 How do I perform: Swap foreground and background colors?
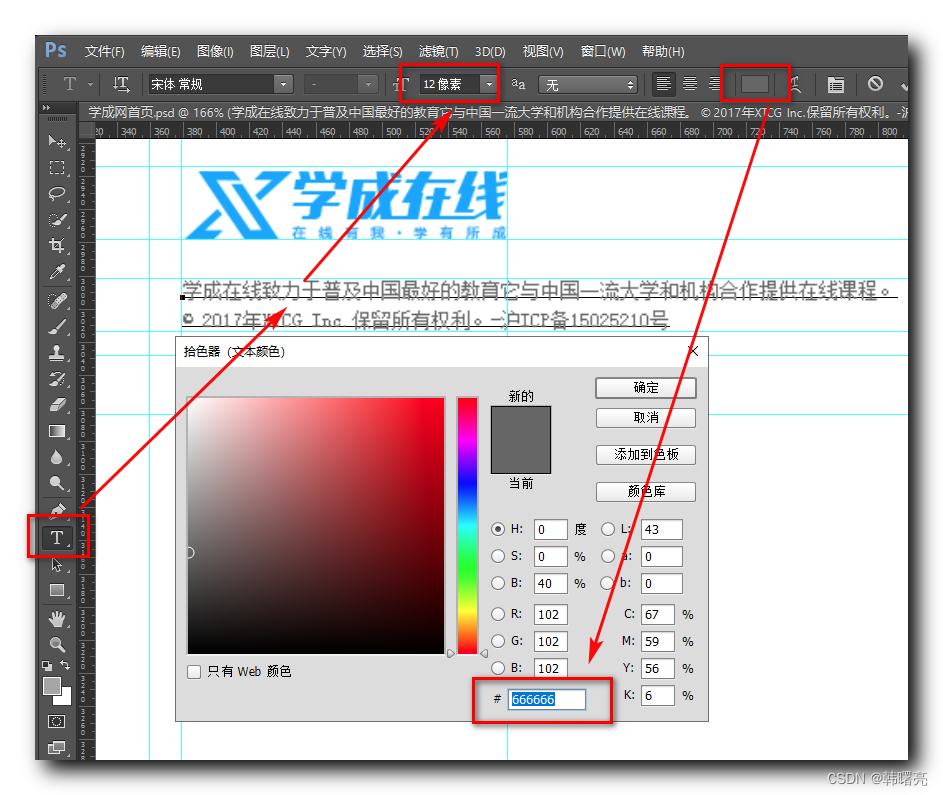(x=66, y=665)
